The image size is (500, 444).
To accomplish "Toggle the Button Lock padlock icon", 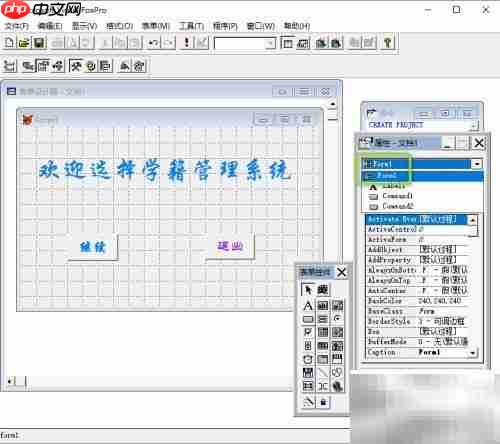I will tap(323, 402).
